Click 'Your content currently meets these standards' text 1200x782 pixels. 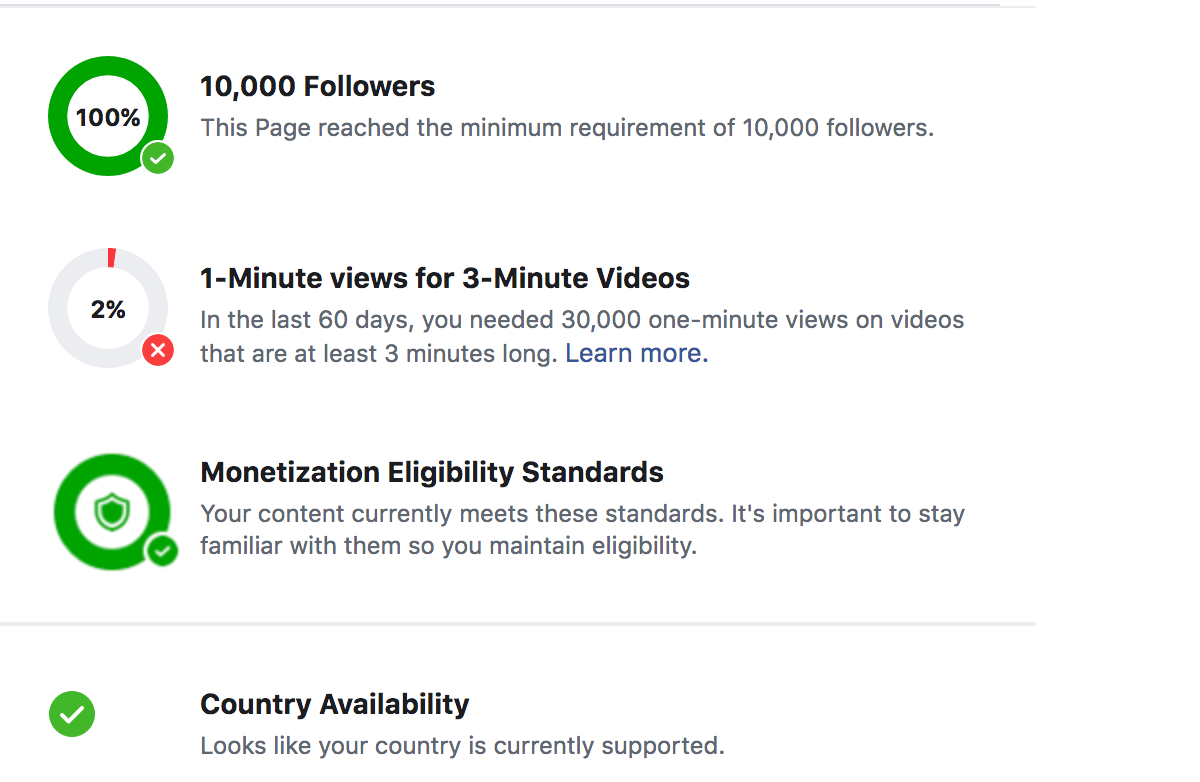[x=581, y=515]
